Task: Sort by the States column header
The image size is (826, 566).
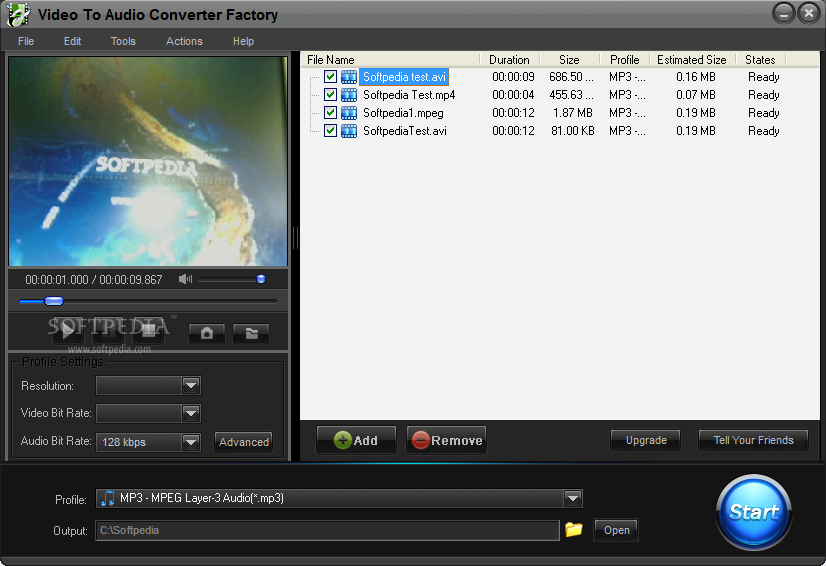Action: click(760, 60)
